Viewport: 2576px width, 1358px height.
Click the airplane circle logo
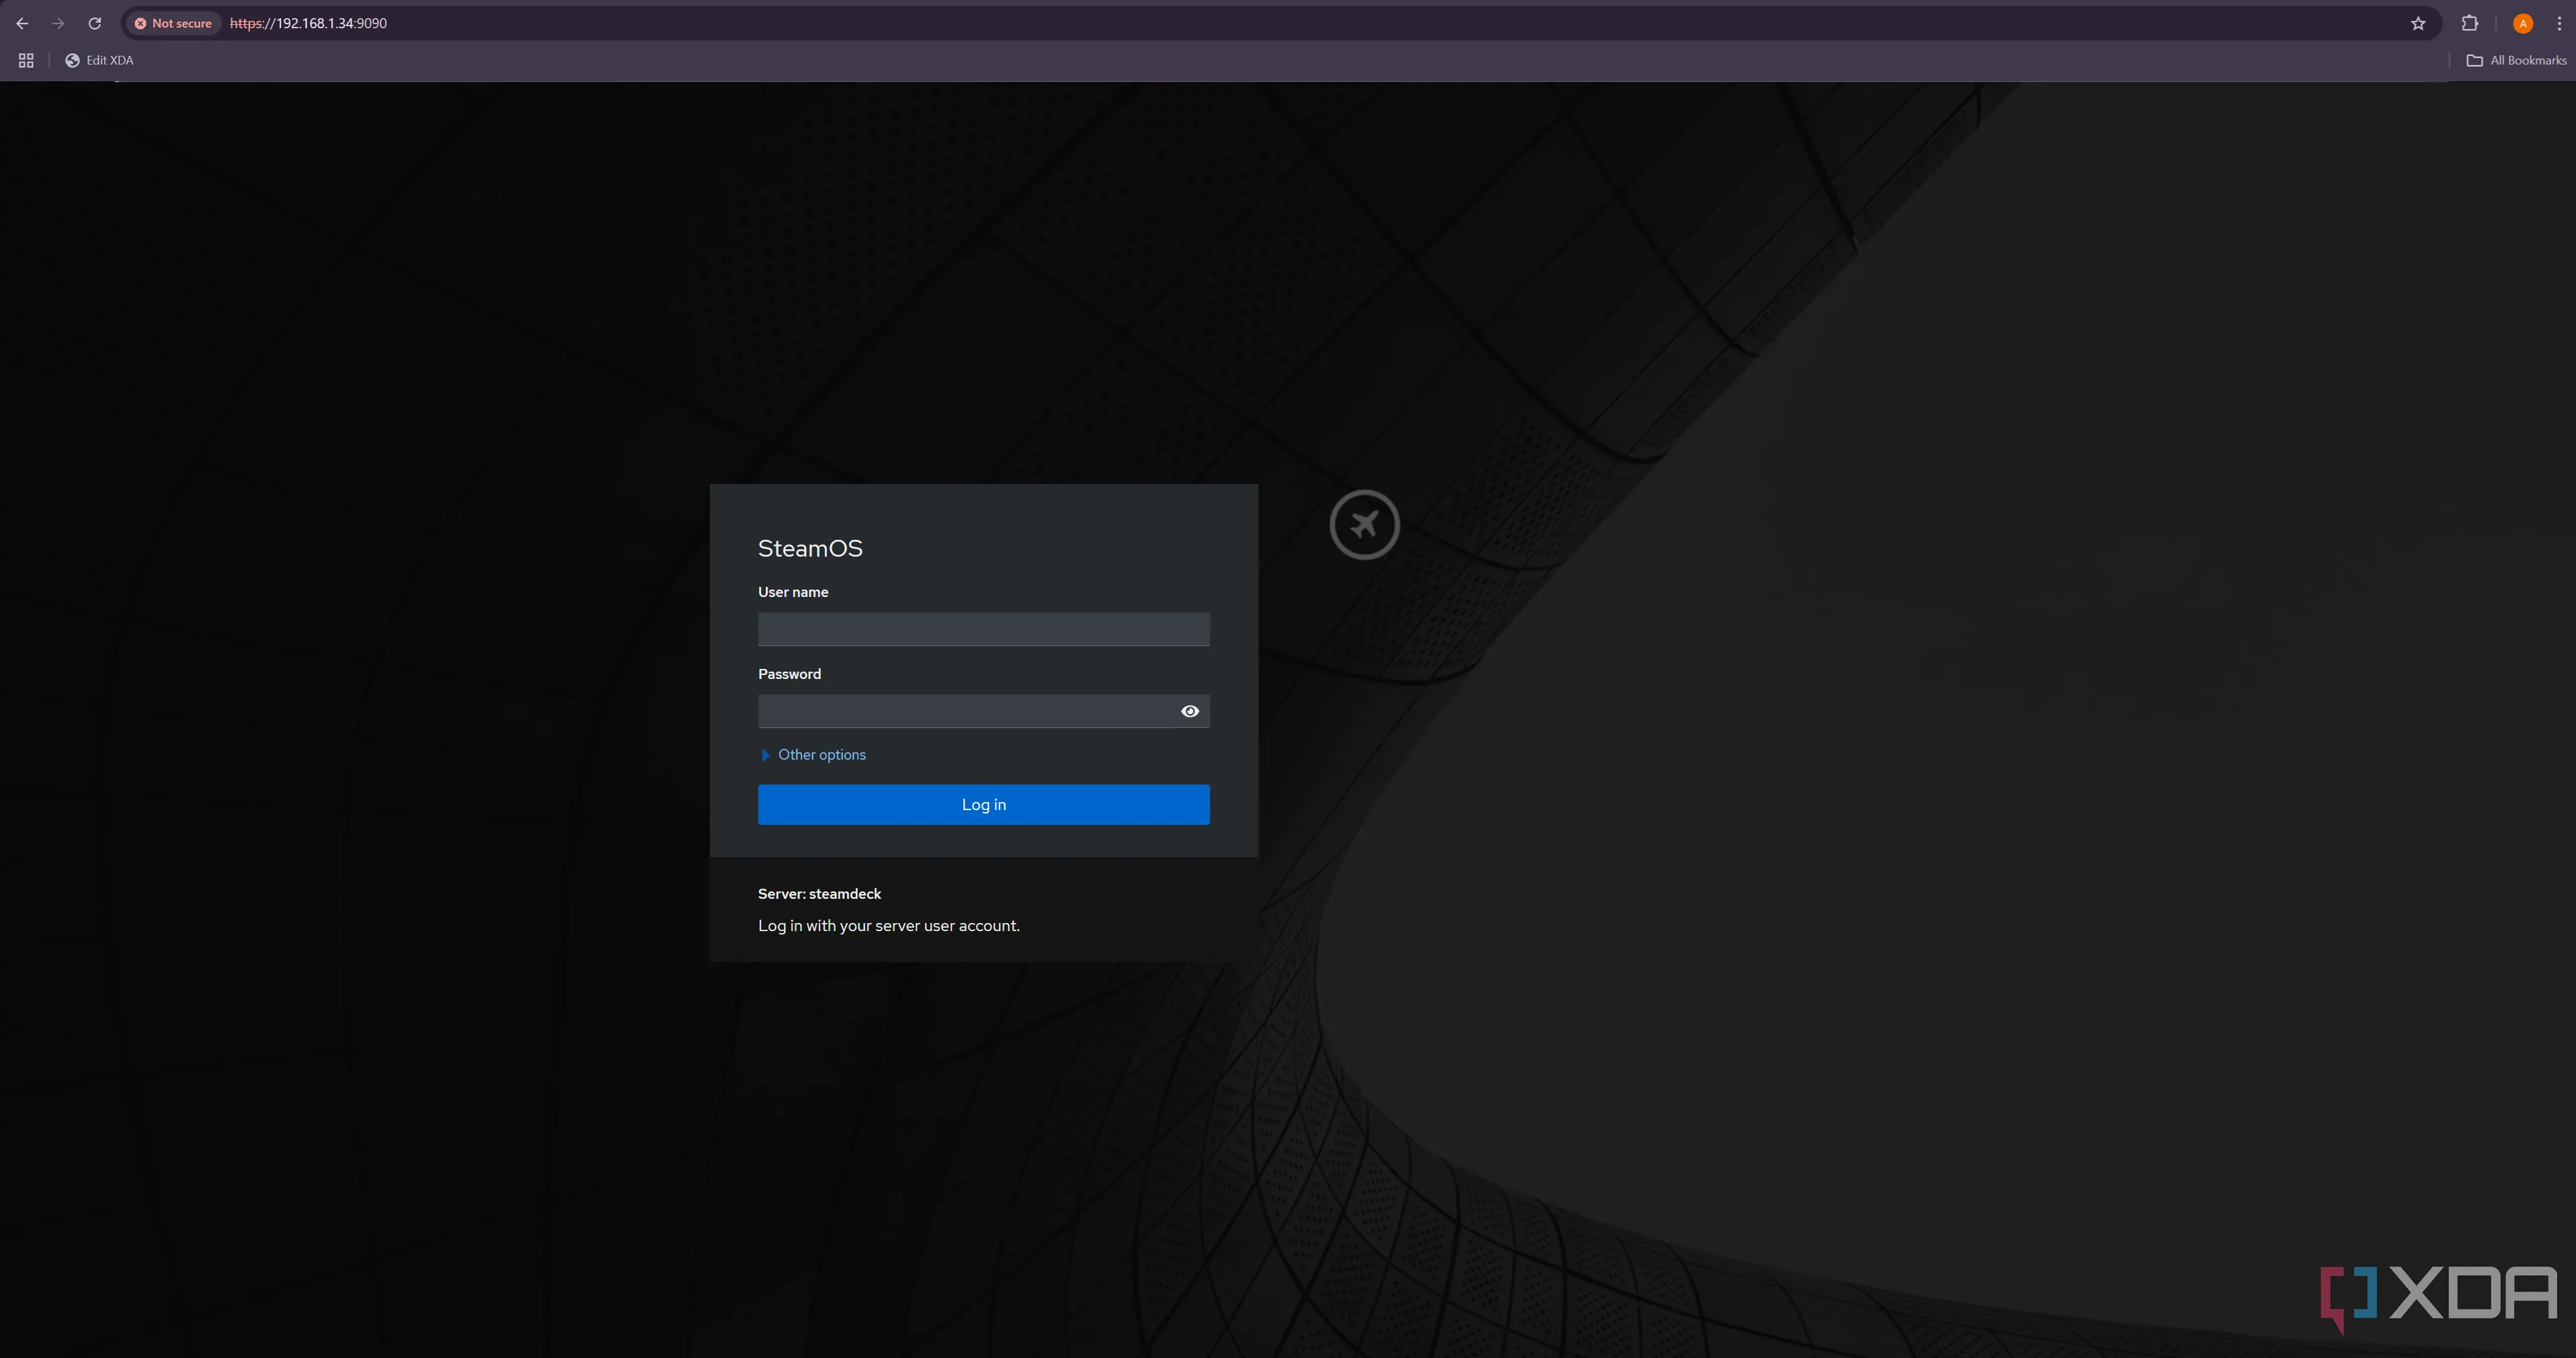point(1364,524)
